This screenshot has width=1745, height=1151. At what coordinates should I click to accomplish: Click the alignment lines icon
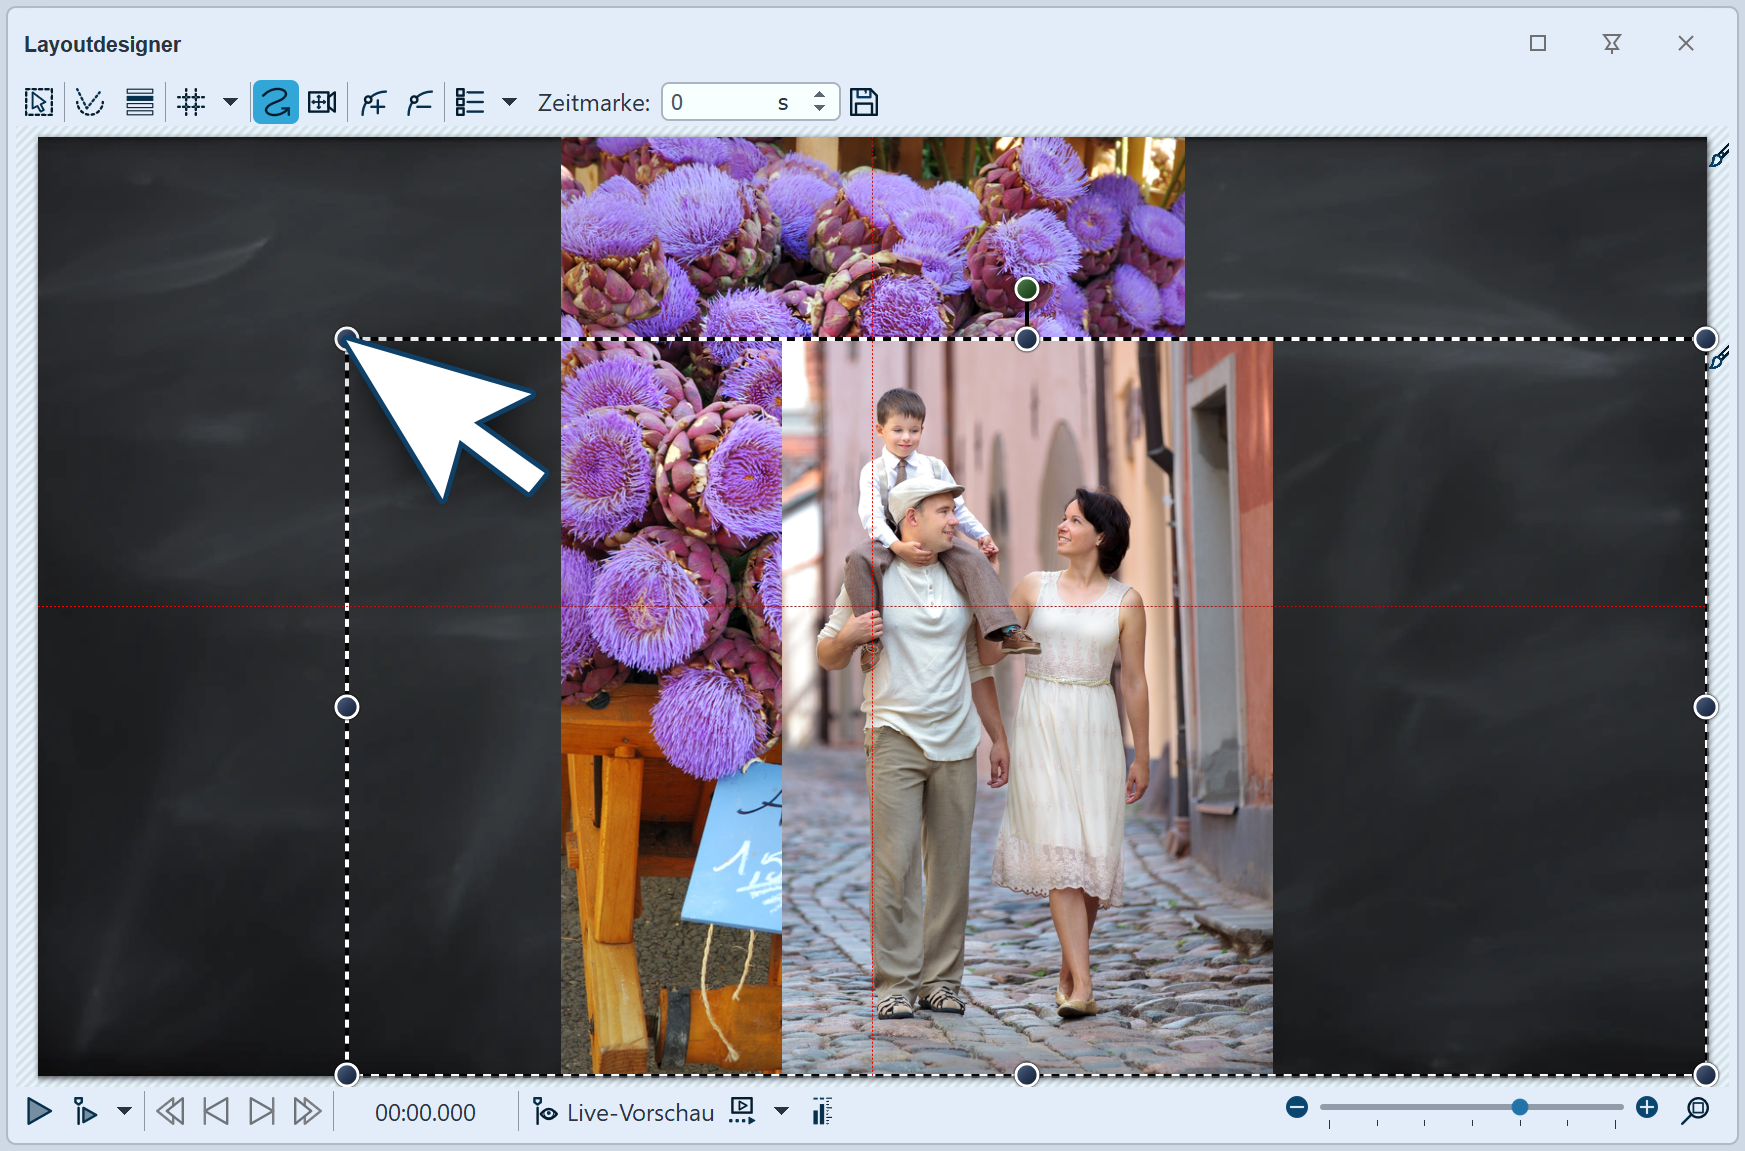139,101
